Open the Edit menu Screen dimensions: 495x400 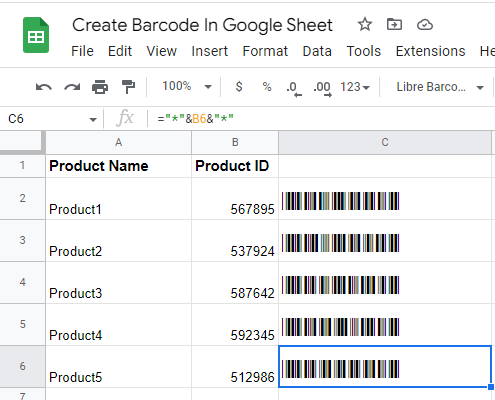tap(120, 51)
